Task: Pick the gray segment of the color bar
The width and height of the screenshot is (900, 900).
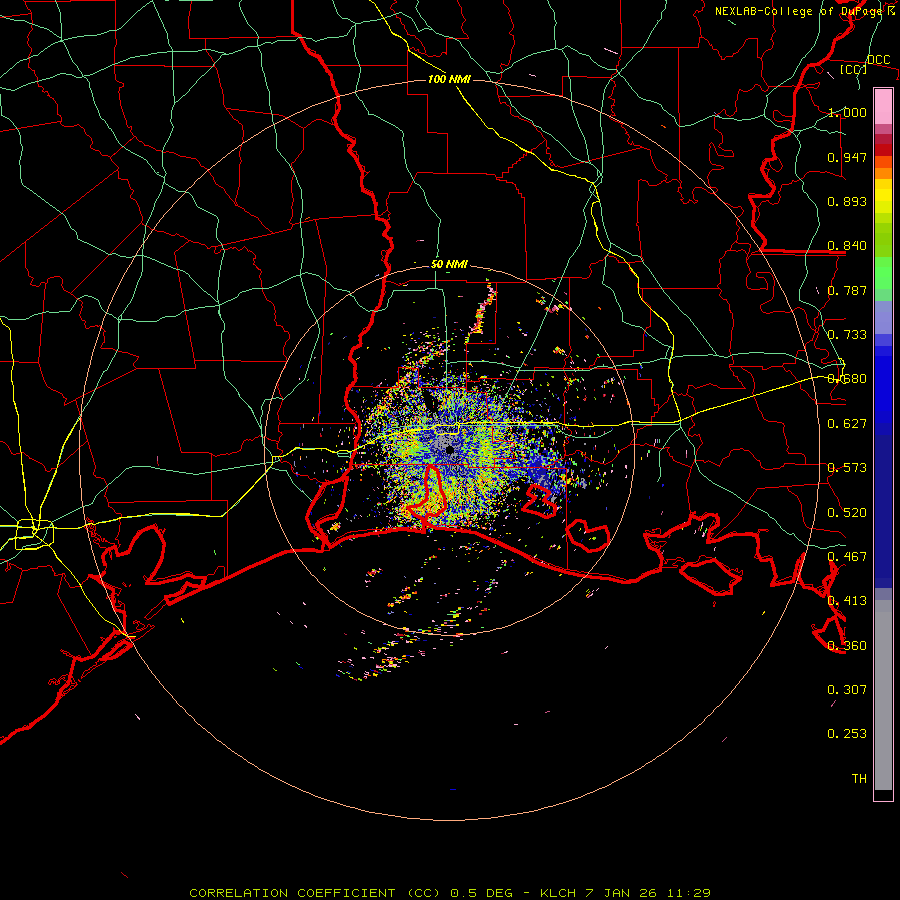Action: pos(883,695)
